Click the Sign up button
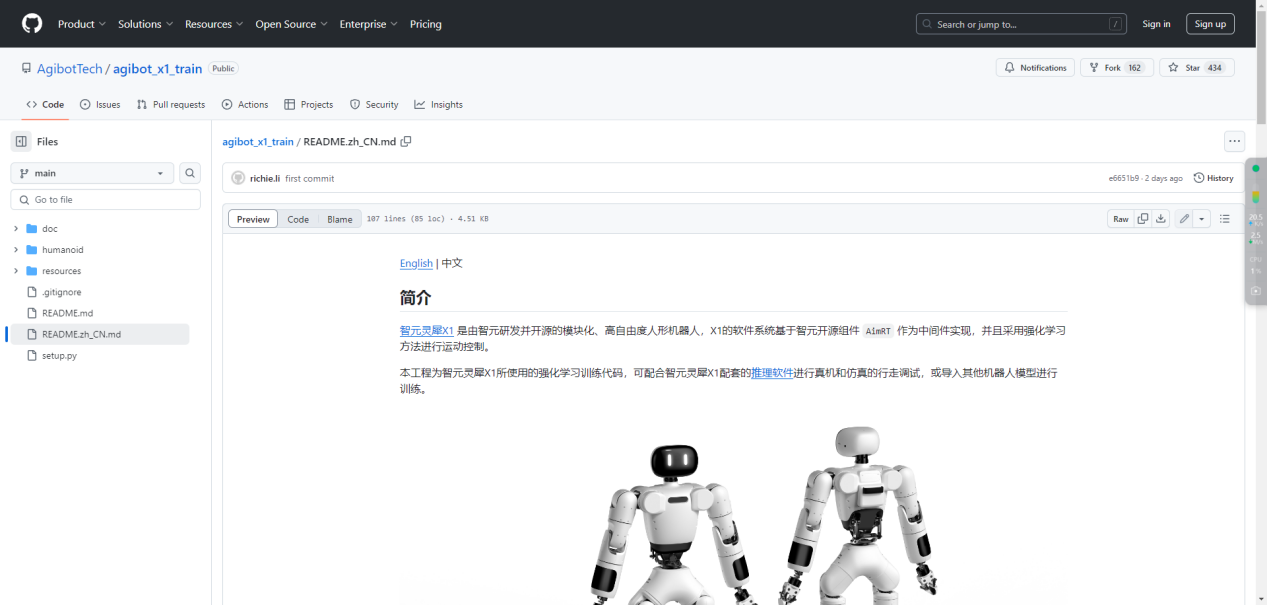The width and height of the screenshot is (1267, 605). click(1210, 24)
